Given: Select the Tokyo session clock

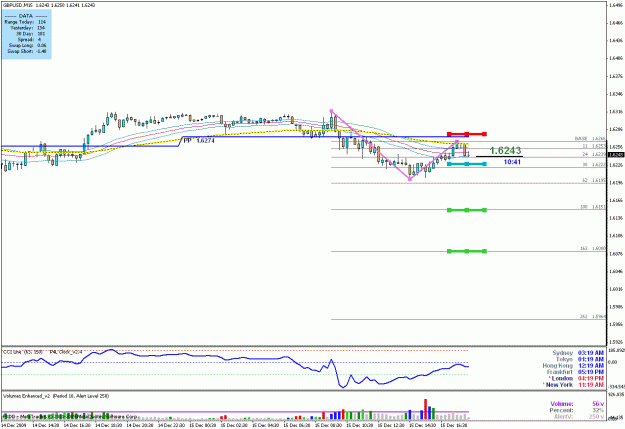Looking at the screenshot, I should [x=580, y=359].
